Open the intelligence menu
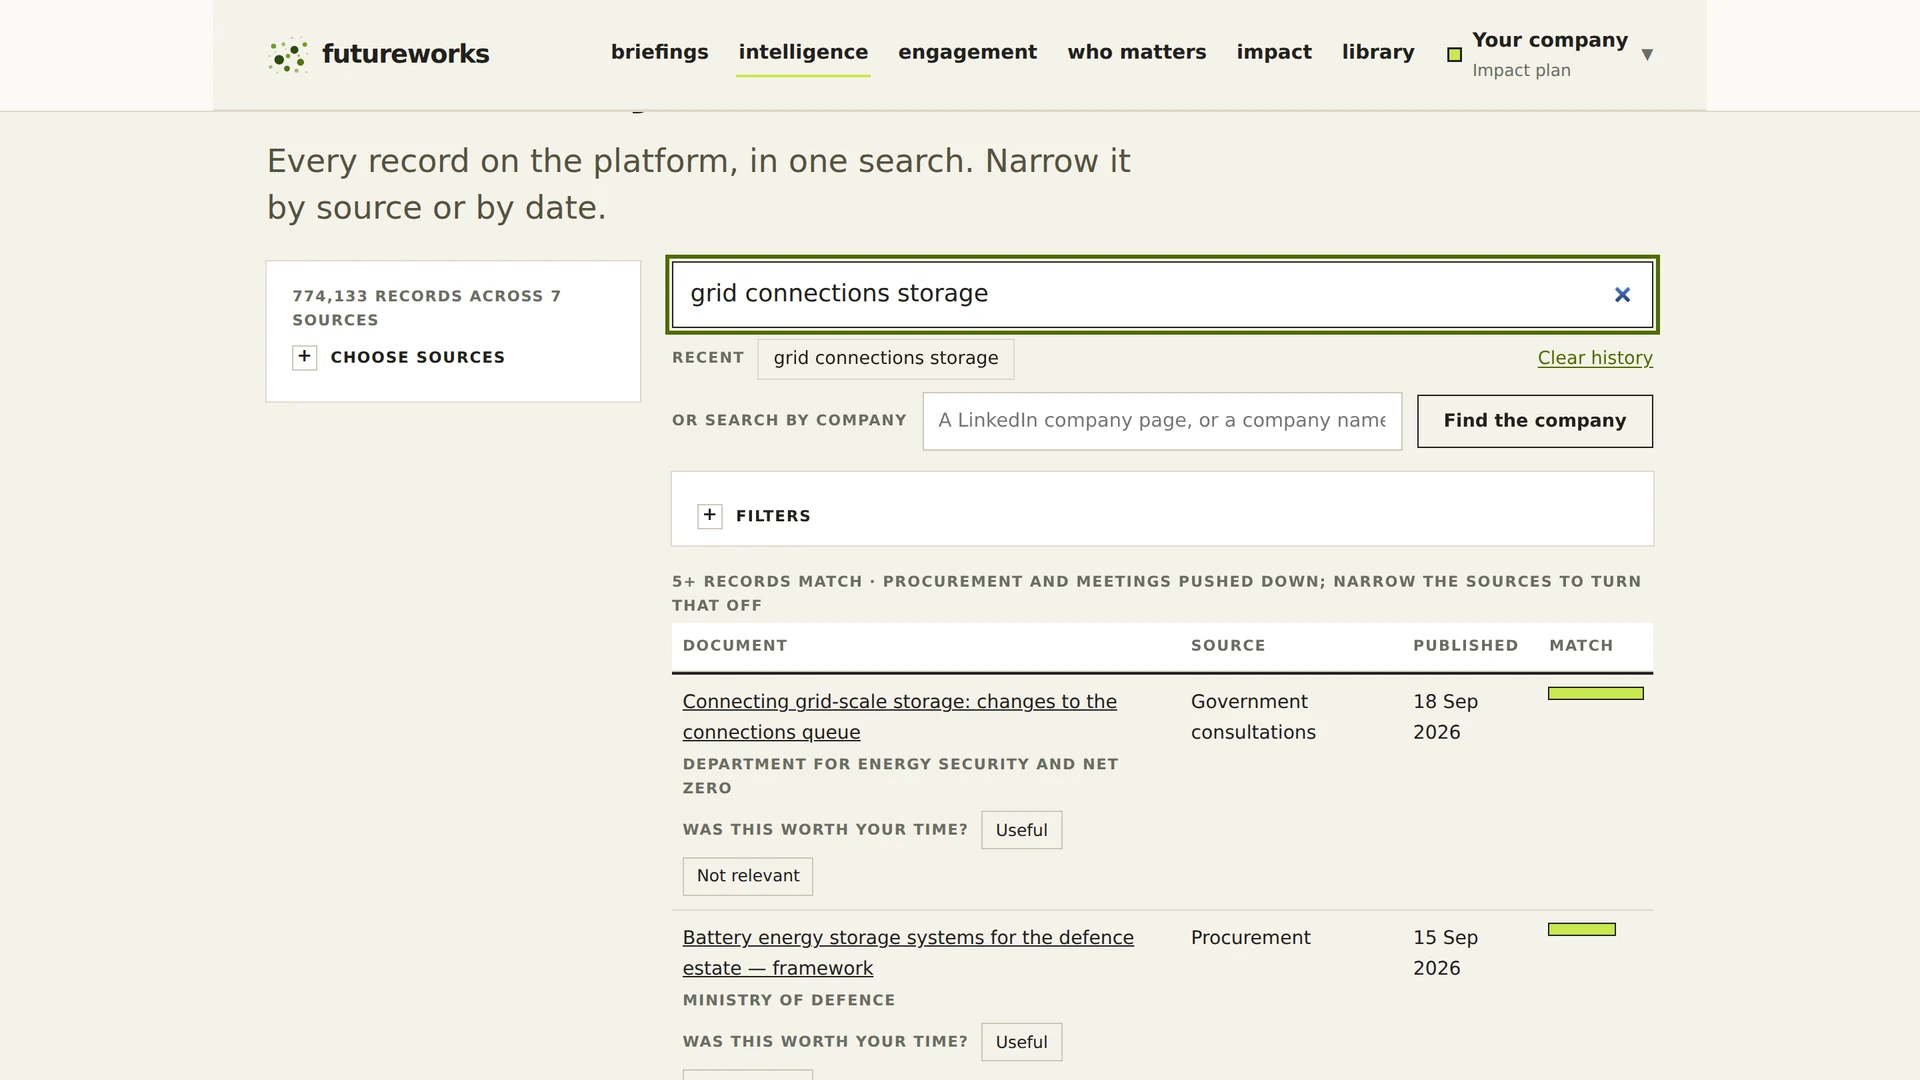Viewport: 1920px width, 1080px height. (803, 52)
